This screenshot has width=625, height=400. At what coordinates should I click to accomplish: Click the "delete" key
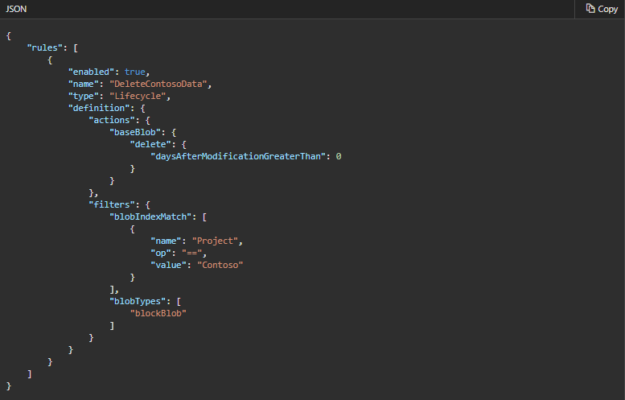pos(150,144)
